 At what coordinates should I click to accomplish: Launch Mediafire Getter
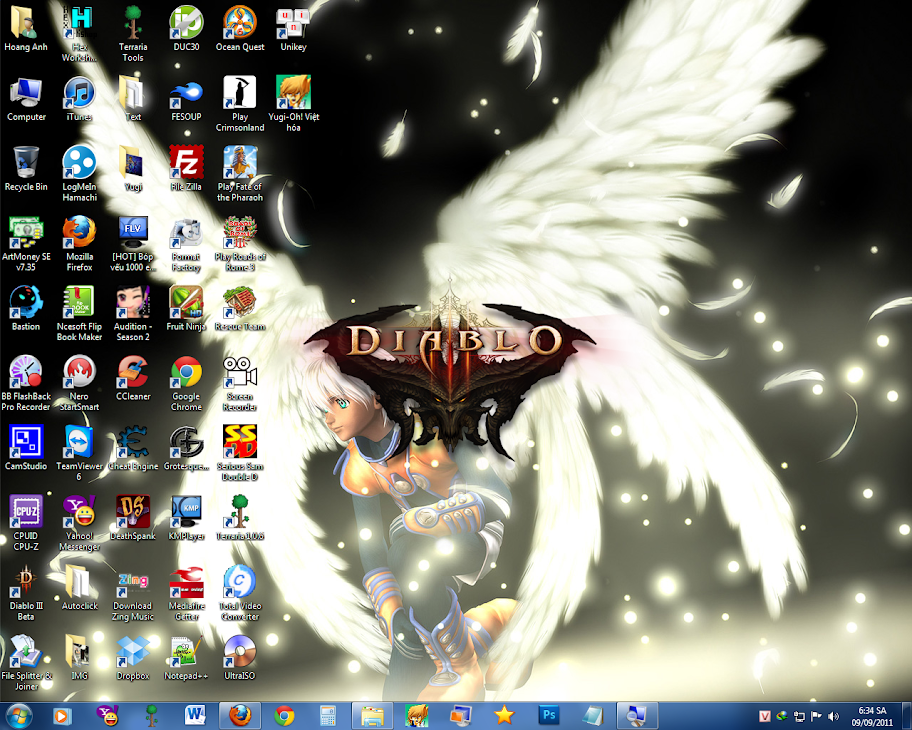pos(186,592)
